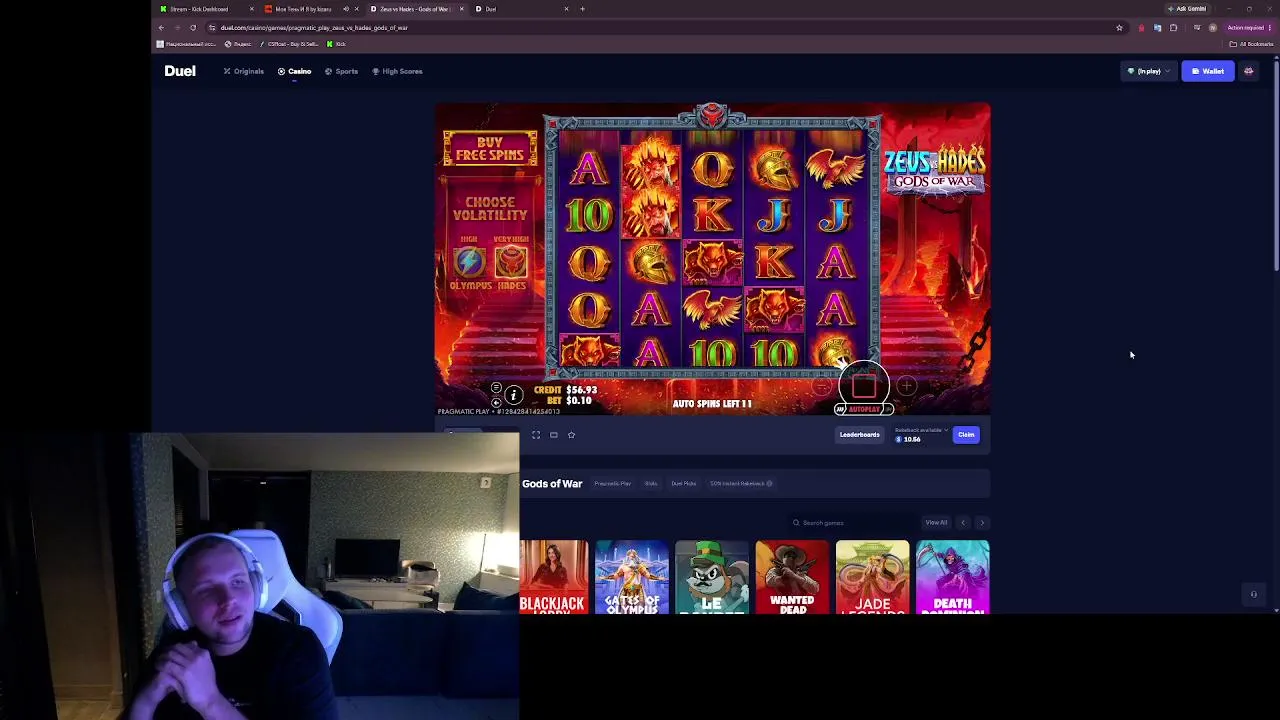Click the Pragmatic Play tag

pos(612,484)
